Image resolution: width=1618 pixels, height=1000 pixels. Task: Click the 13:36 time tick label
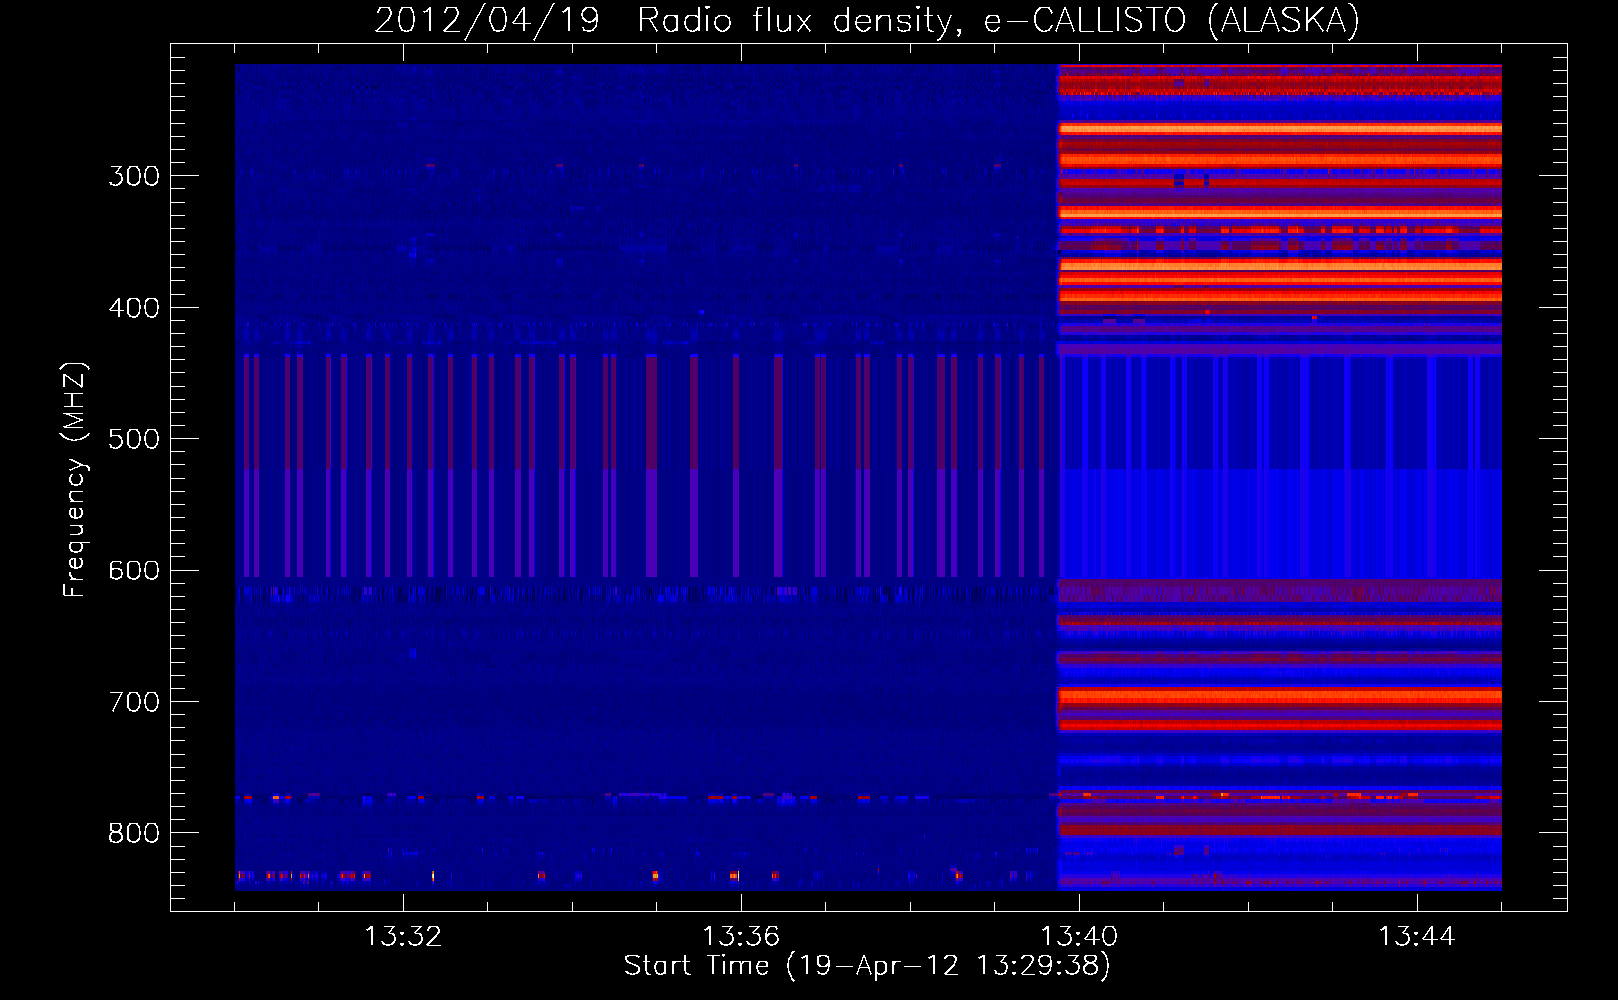pos(741,937)
